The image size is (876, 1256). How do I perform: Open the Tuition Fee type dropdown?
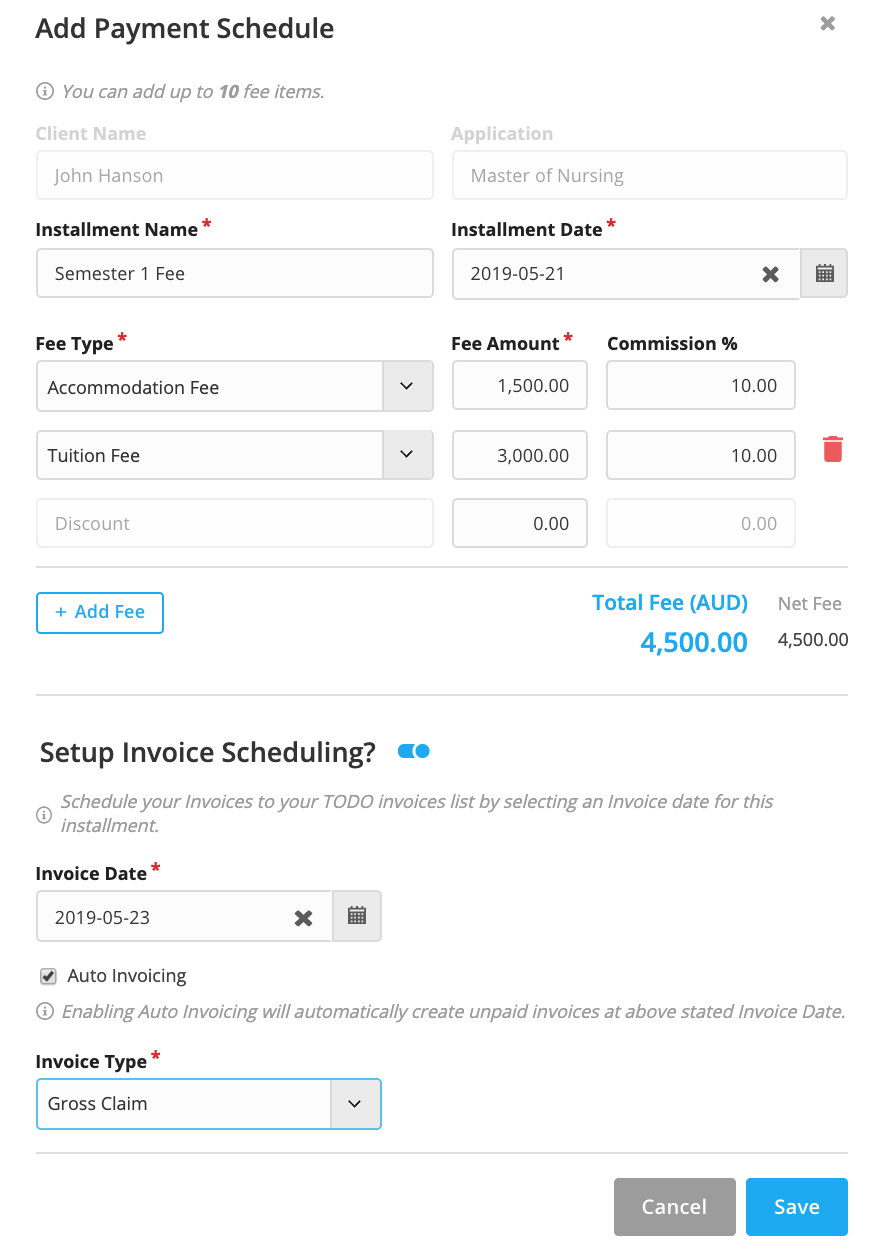point(407,454)
